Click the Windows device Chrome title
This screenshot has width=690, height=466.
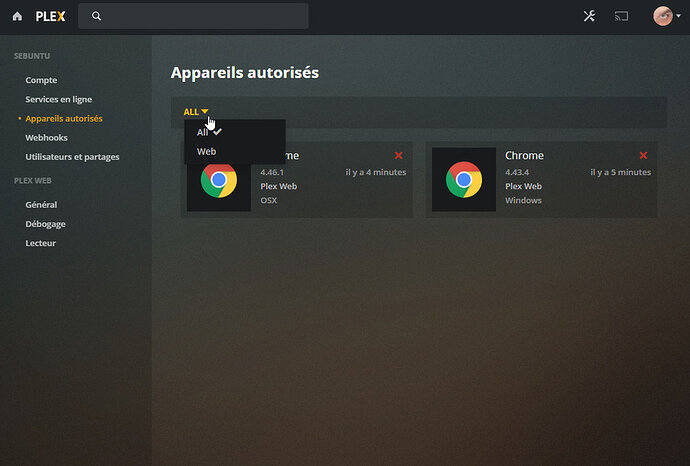pos(524,156)
